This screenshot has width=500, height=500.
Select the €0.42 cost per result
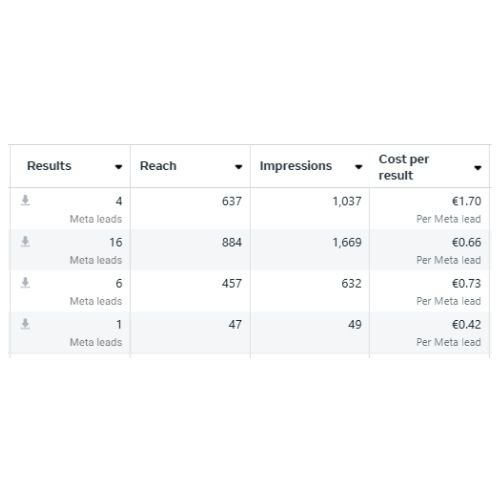click(466, 324)
